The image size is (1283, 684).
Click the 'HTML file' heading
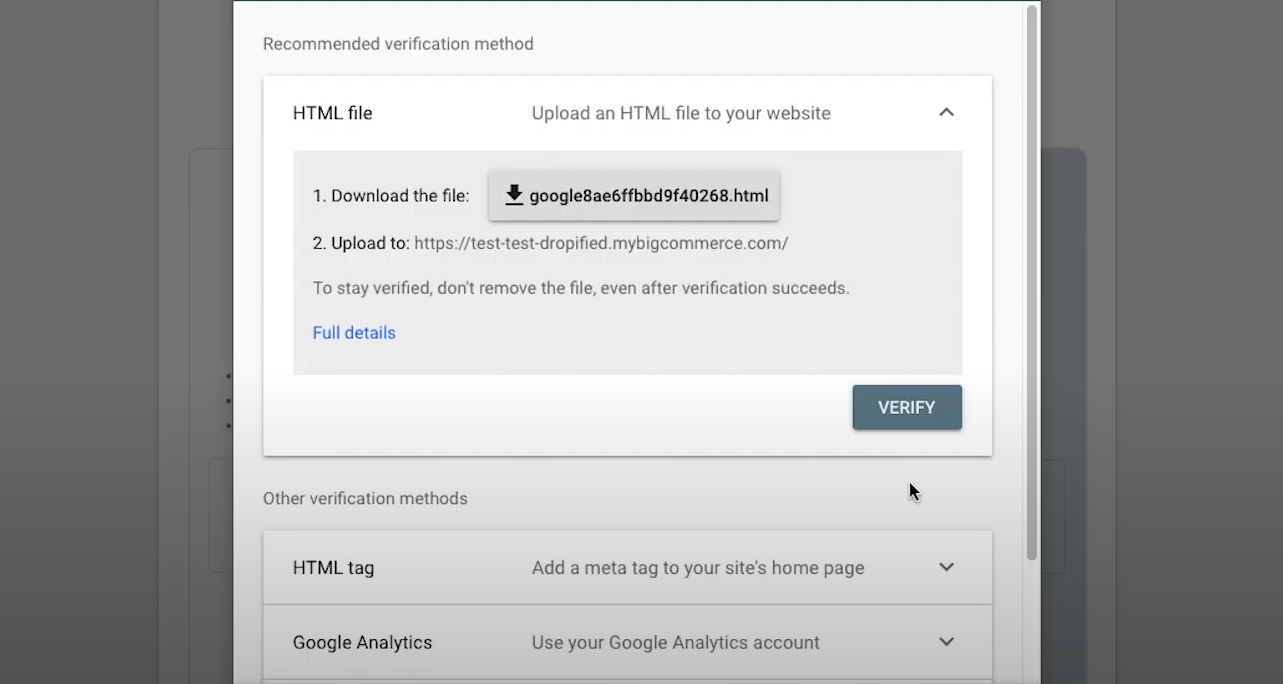[332, 114]
